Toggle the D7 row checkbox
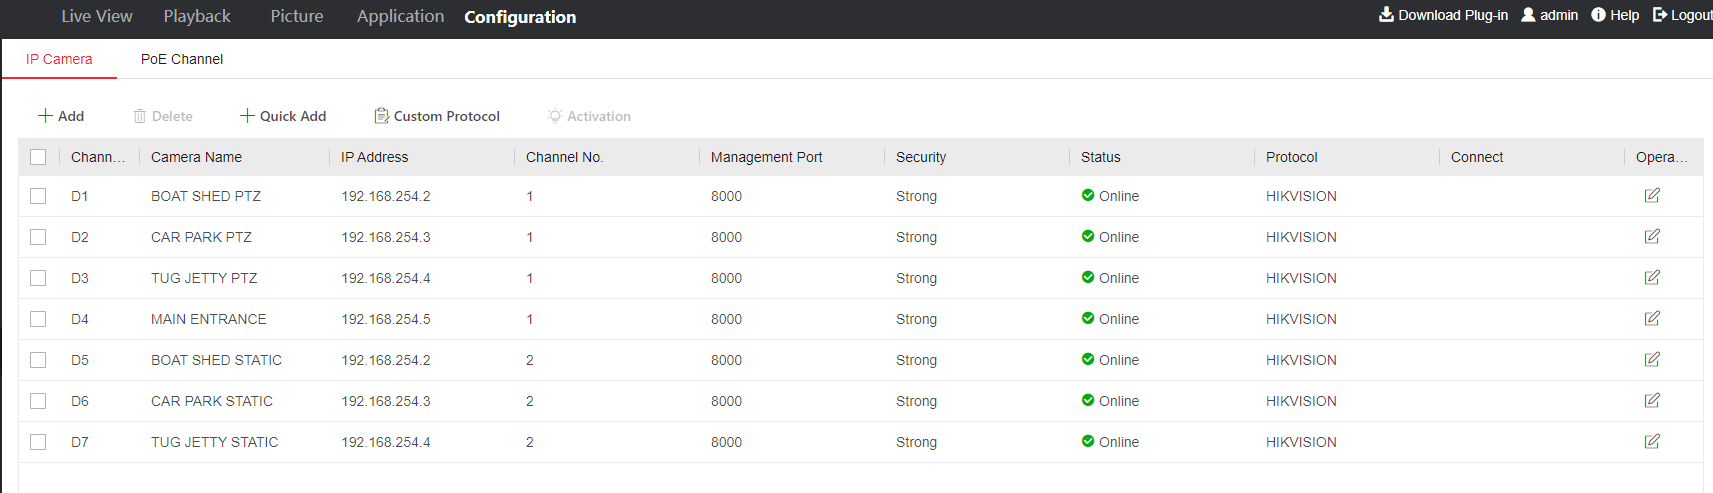Viewport: 1713px width, 493px height. coord(38,442)
